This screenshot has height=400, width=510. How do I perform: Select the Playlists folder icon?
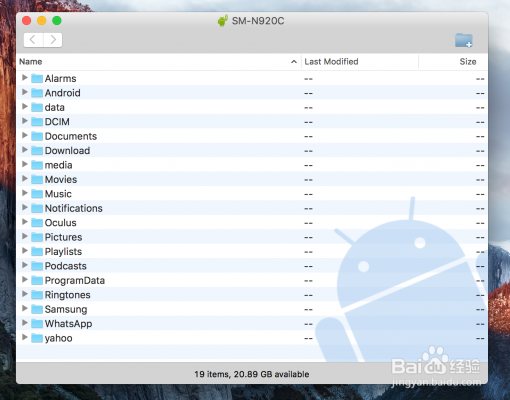pyautogui.click(x=37, y=251)
